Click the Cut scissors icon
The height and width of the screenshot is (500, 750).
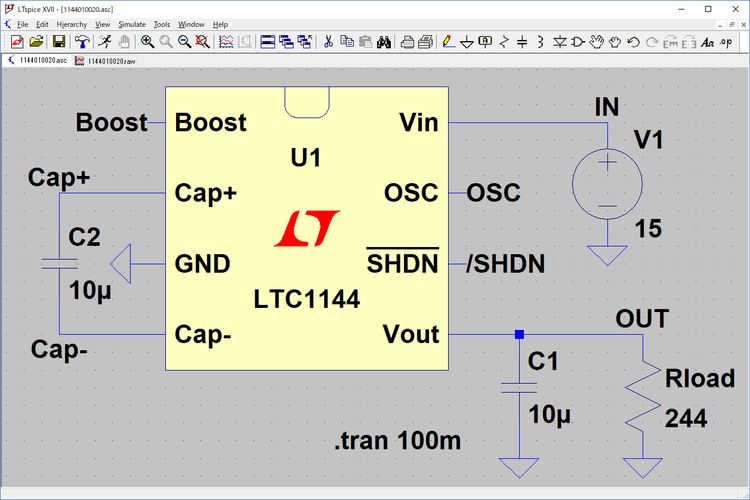pyautogui.click(x=327, y=42)
